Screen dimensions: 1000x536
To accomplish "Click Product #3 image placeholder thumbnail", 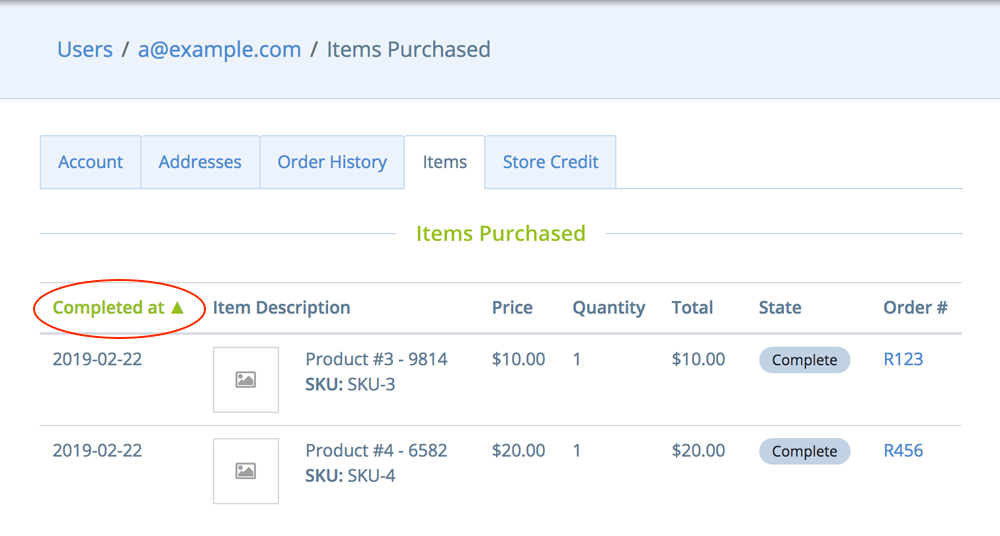I will pyautogui.click(x=246, y=380).
